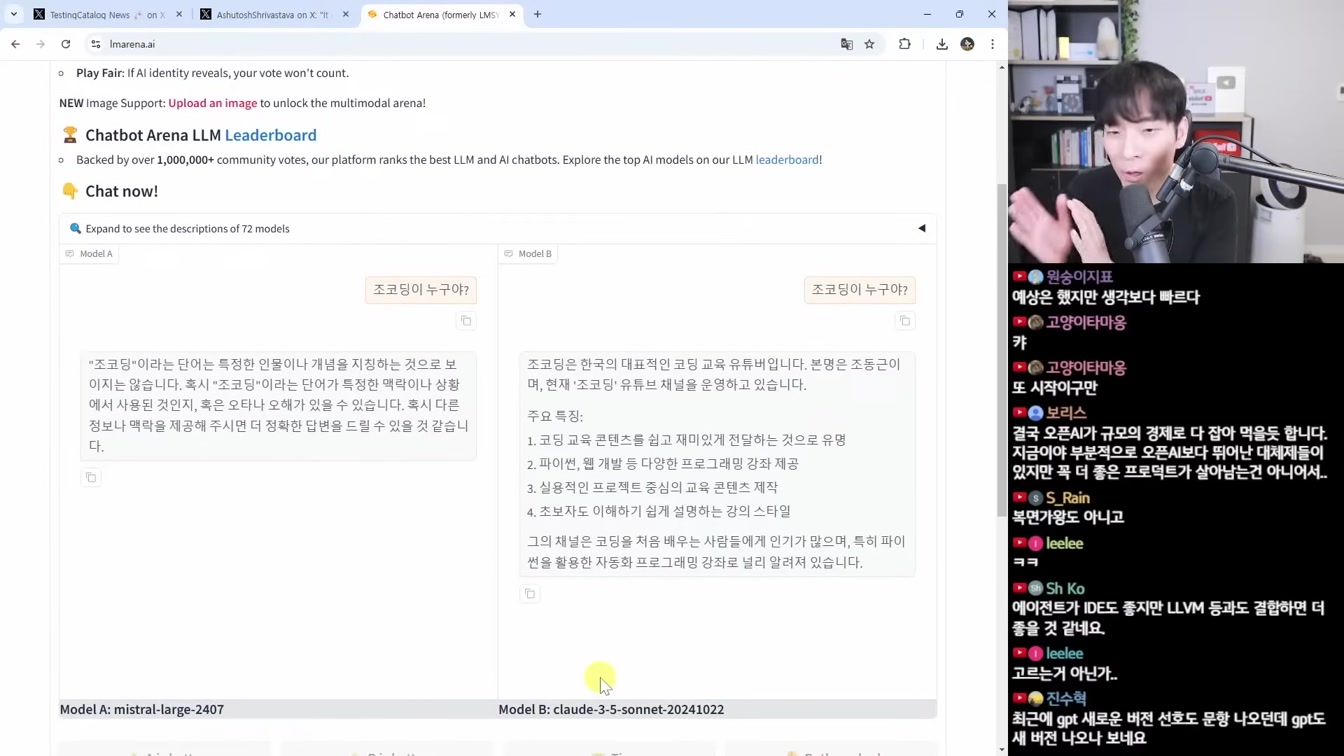Click the scrollbar down arrow
Viewport: 1344px width, 756px height.
pos(1002,749)
